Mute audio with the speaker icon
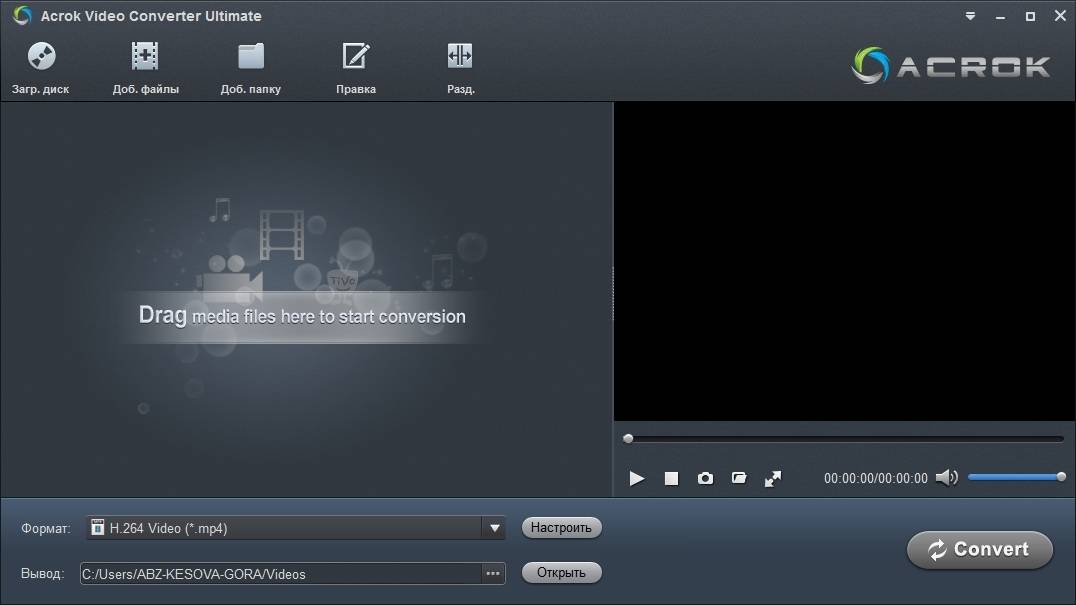Viewport: 1076px width, 605px height. [947, 477]
